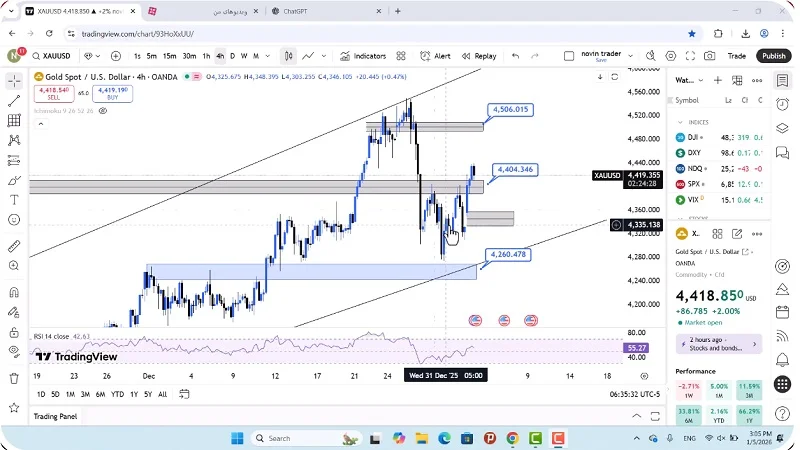Screen dimensions: 800x450
Task: Open Indicators from top toolbar
Action: [x=362, y=56]
